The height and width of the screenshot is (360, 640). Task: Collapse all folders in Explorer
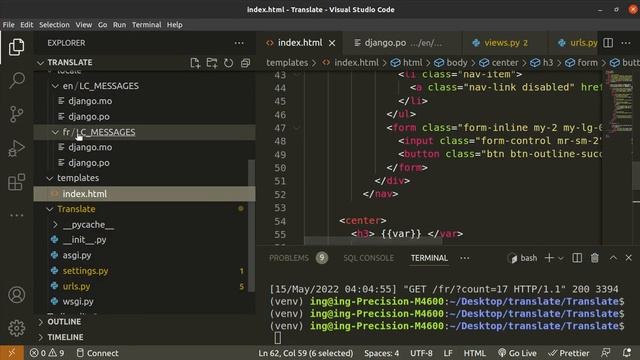(245, 63)
